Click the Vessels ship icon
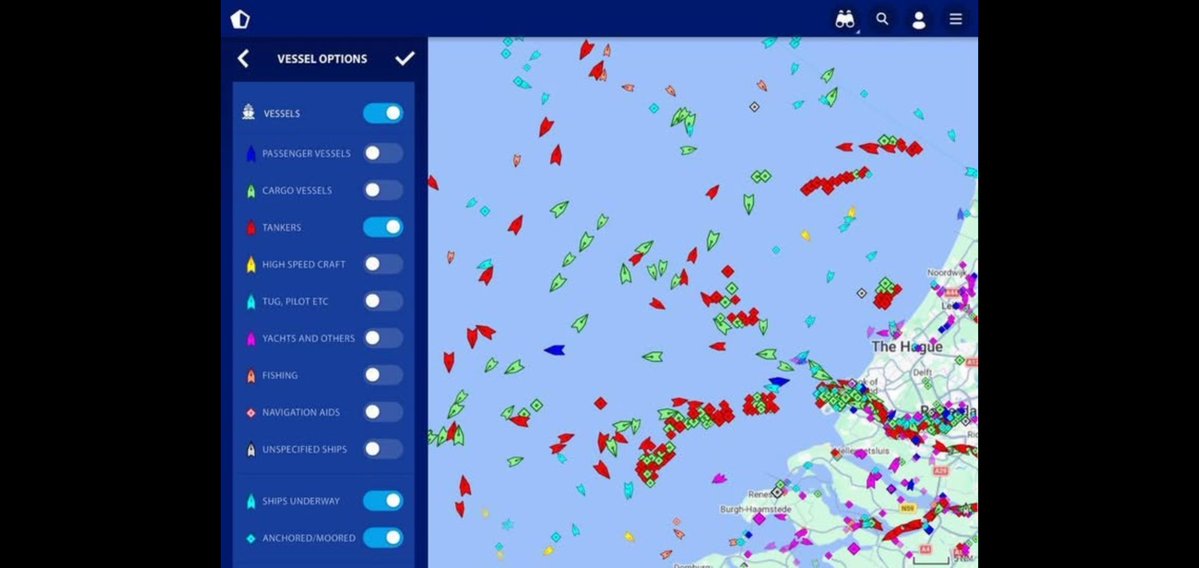The image size is (1199, 568). pos(249,113)
